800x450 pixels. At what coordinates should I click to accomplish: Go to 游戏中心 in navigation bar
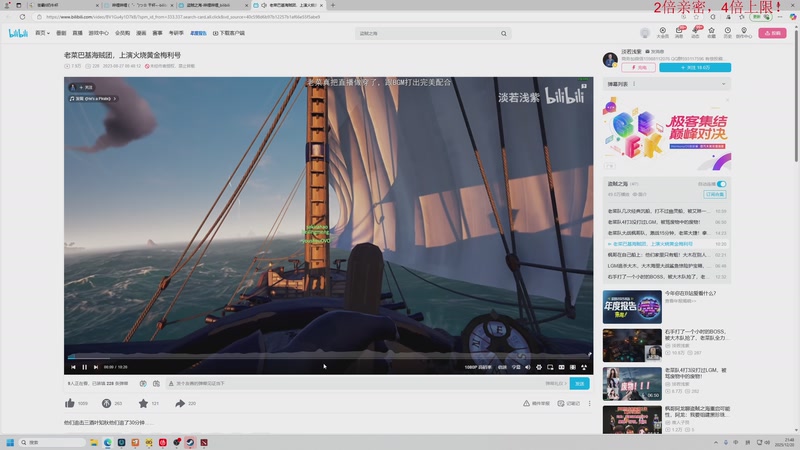98,33
